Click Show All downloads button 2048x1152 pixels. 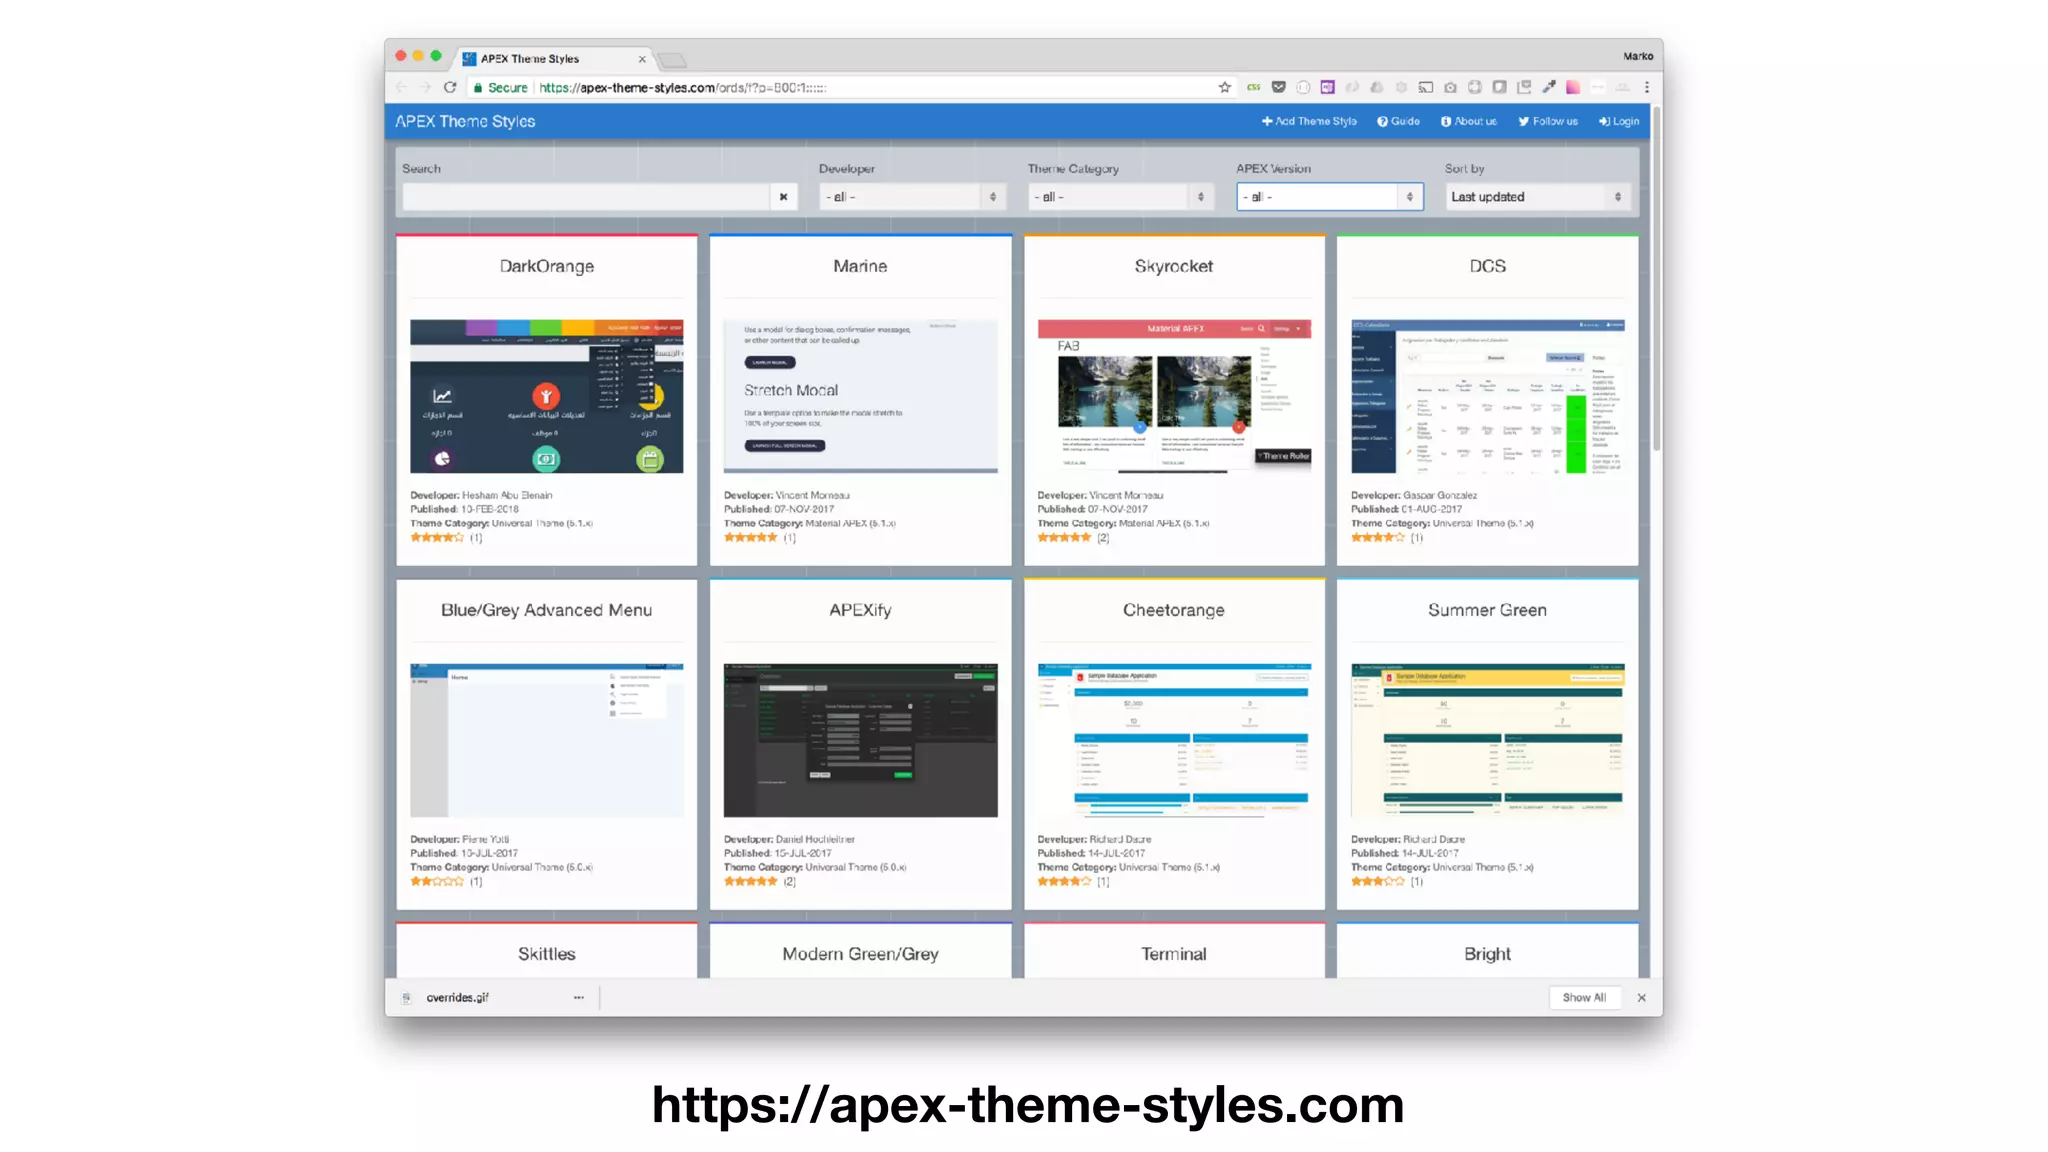click(1584, 998)
